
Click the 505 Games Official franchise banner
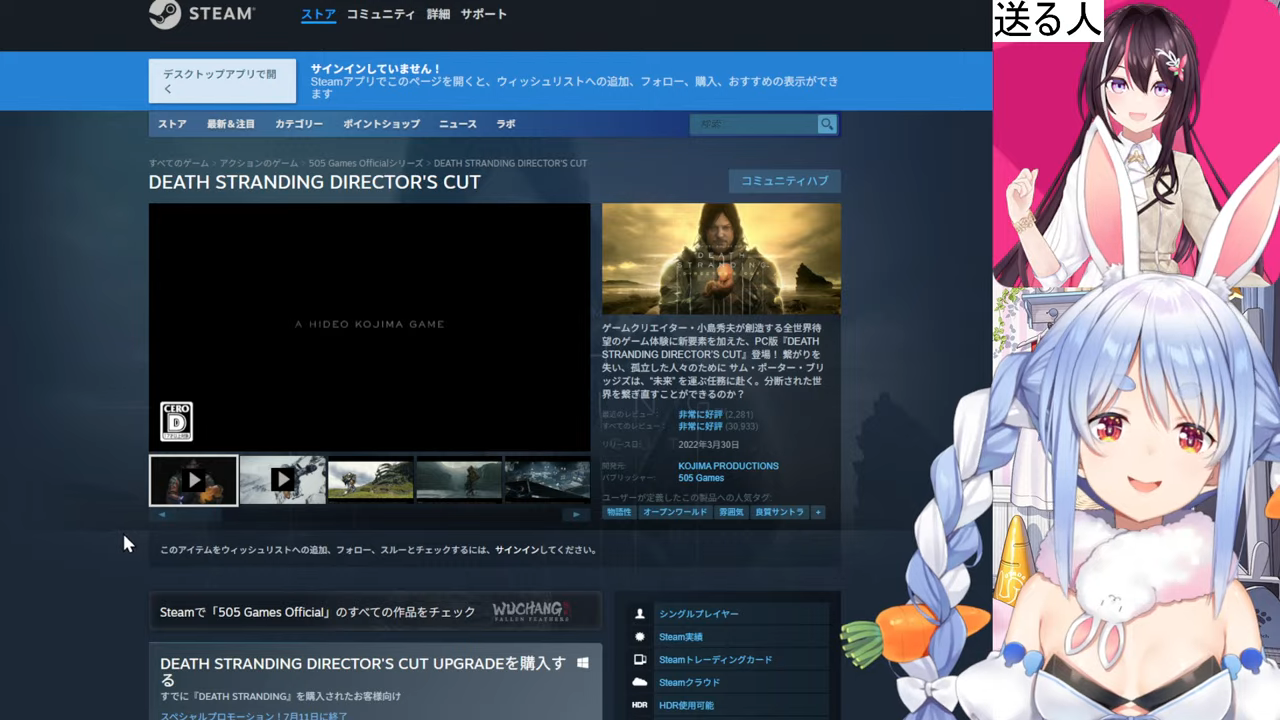coord(375,611)
